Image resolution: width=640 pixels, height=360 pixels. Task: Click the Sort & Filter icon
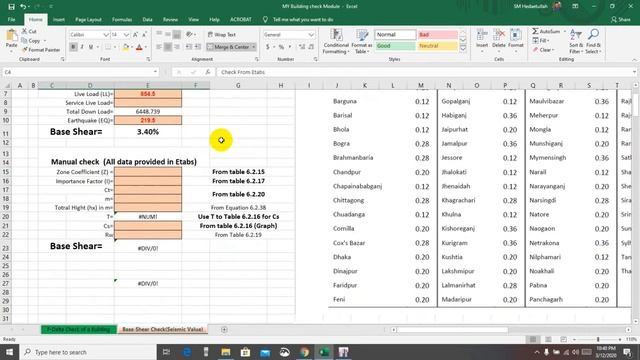tap(576, 35)
